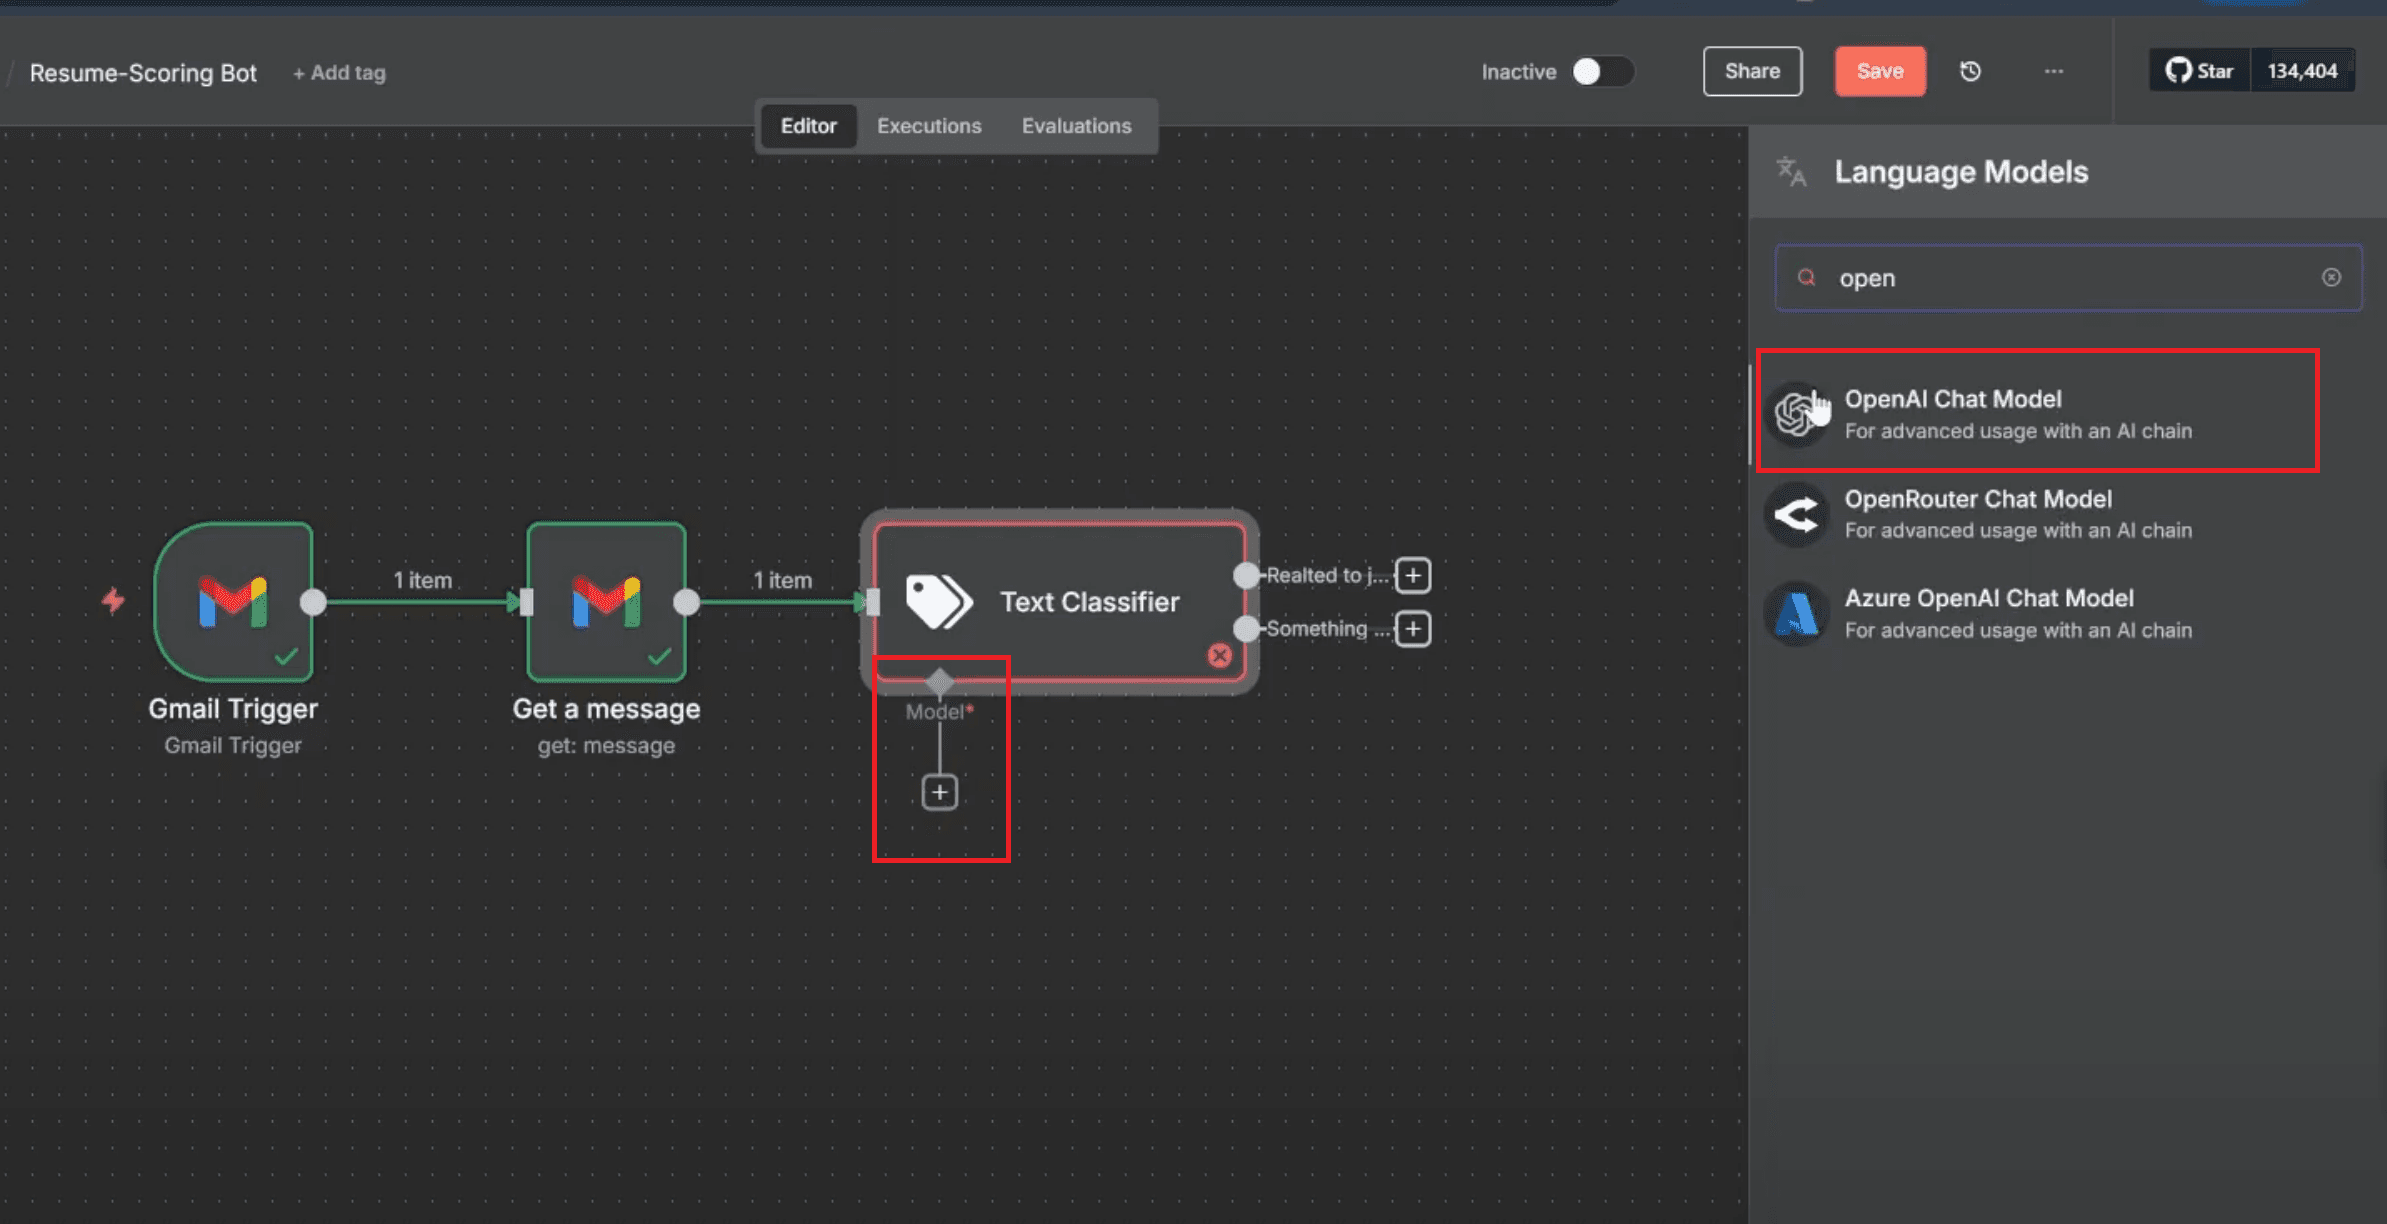Click the Model diamond connector on Text Classifier
The width and height of the screenshot is (2387, 1224).
pyautogui.click(x=939, y=683)
